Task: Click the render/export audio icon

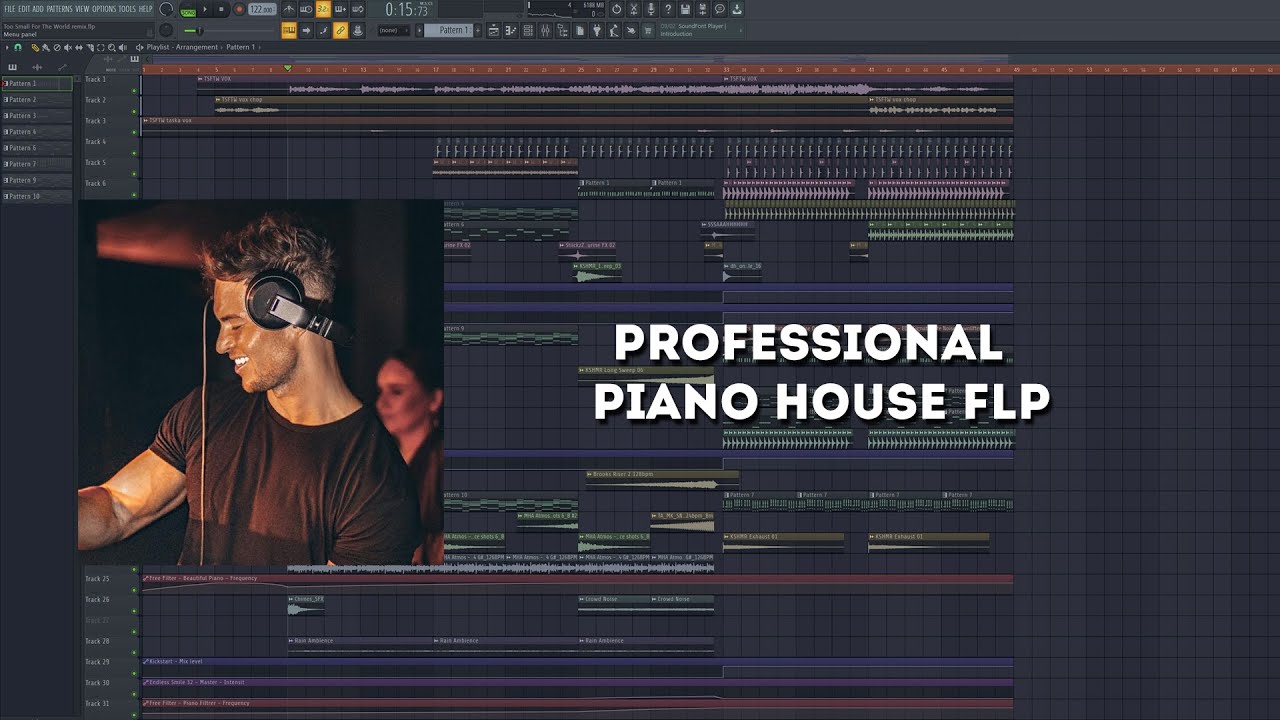Action: coord(702,9)
